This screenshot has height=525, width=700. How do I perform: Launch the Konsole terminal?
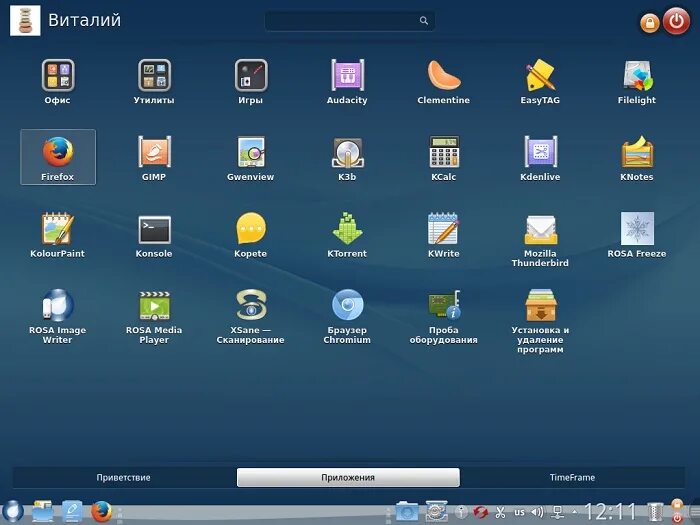click(154, 235)
